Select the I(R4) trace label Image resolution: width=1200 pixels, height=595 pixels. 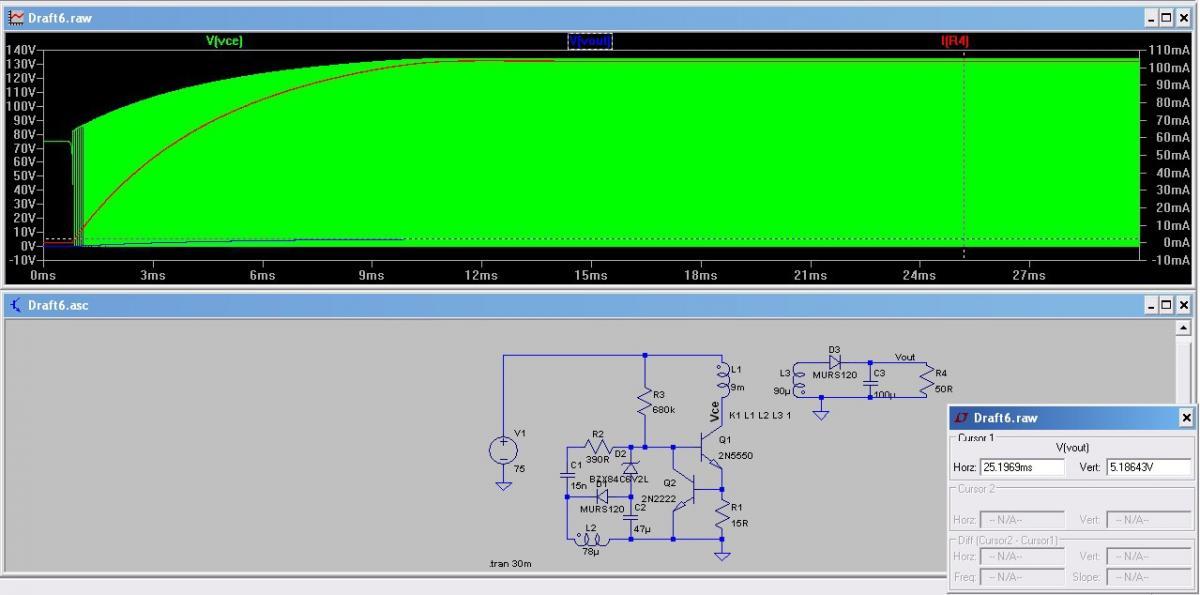click(x=955, y=41)
